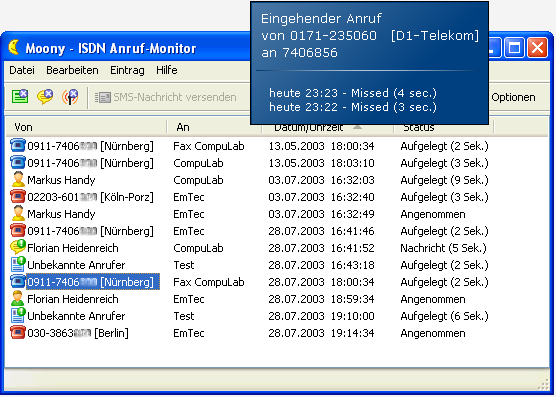
Task: Click the delete entry toolbar icon
Action: (x=20, y=96)
